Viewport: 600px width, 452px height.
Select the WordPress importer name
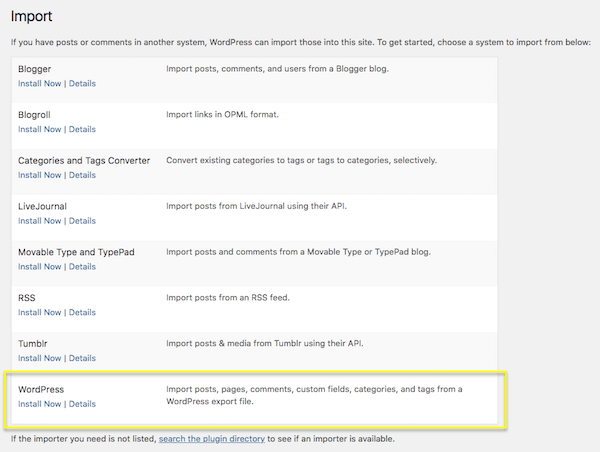pyautogui.click(x=41, y=389)
